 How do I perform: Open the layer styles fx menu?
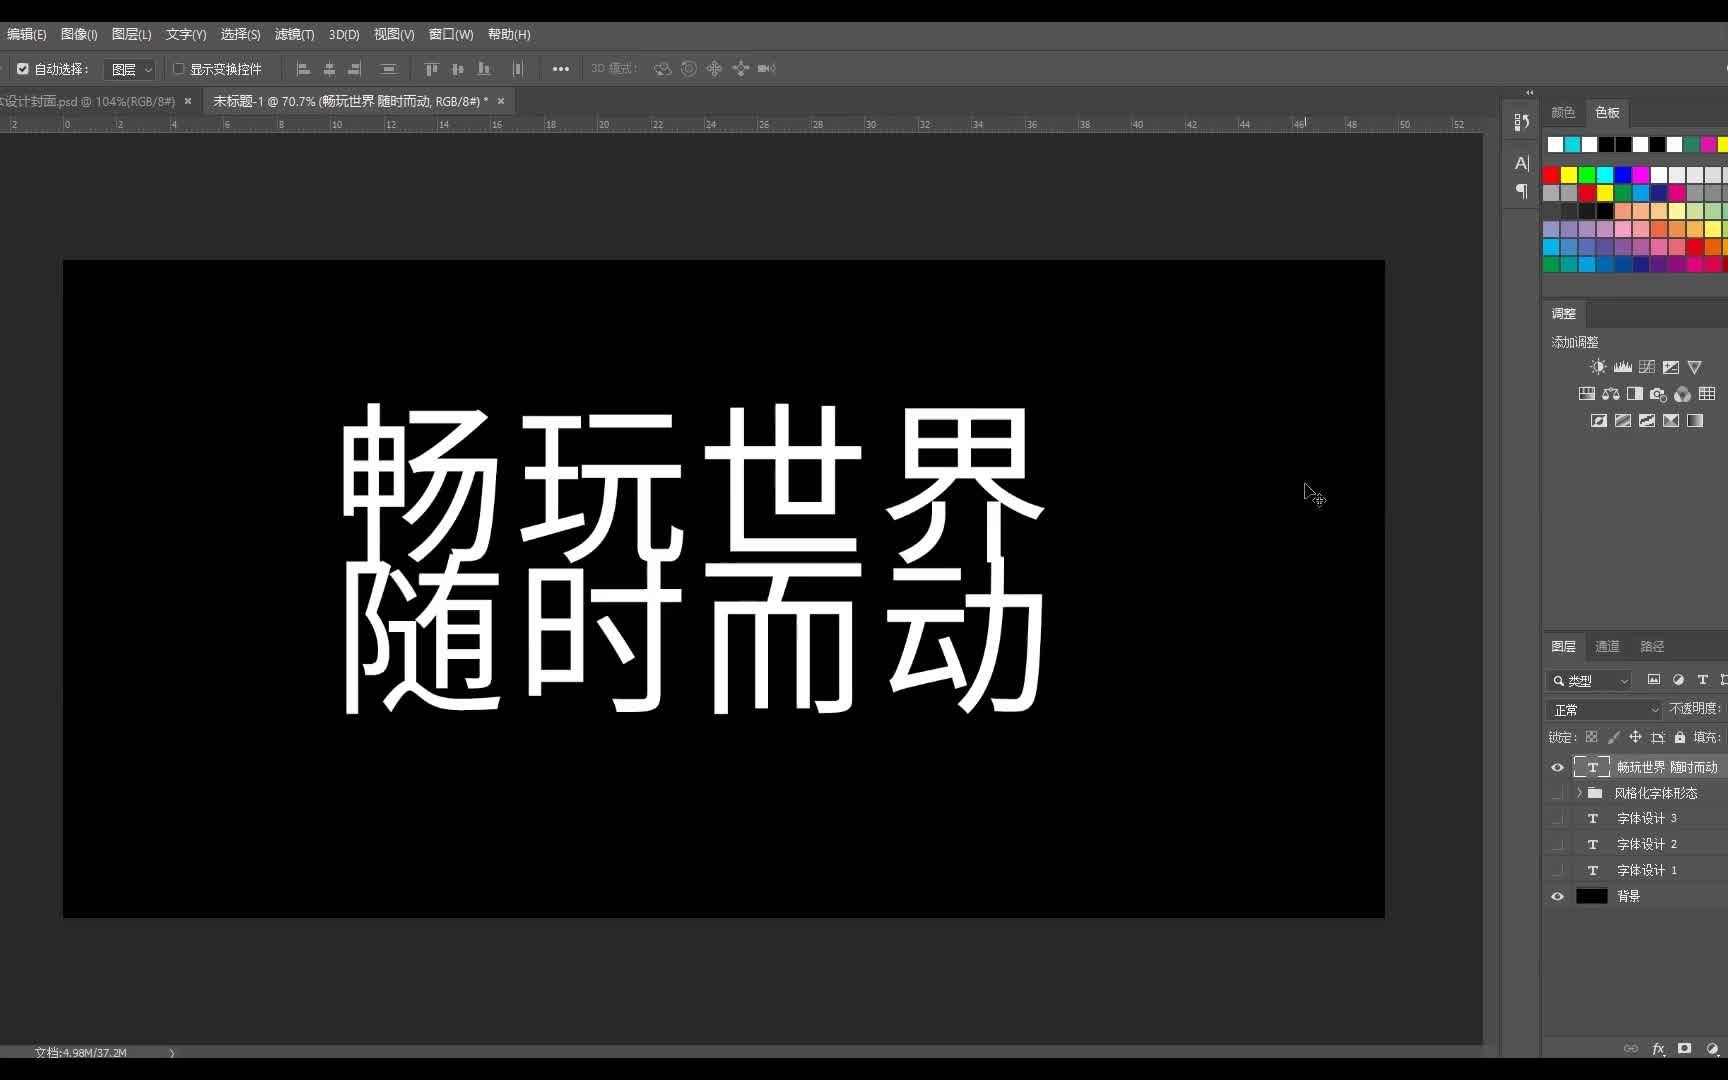coord(1659,1048)
